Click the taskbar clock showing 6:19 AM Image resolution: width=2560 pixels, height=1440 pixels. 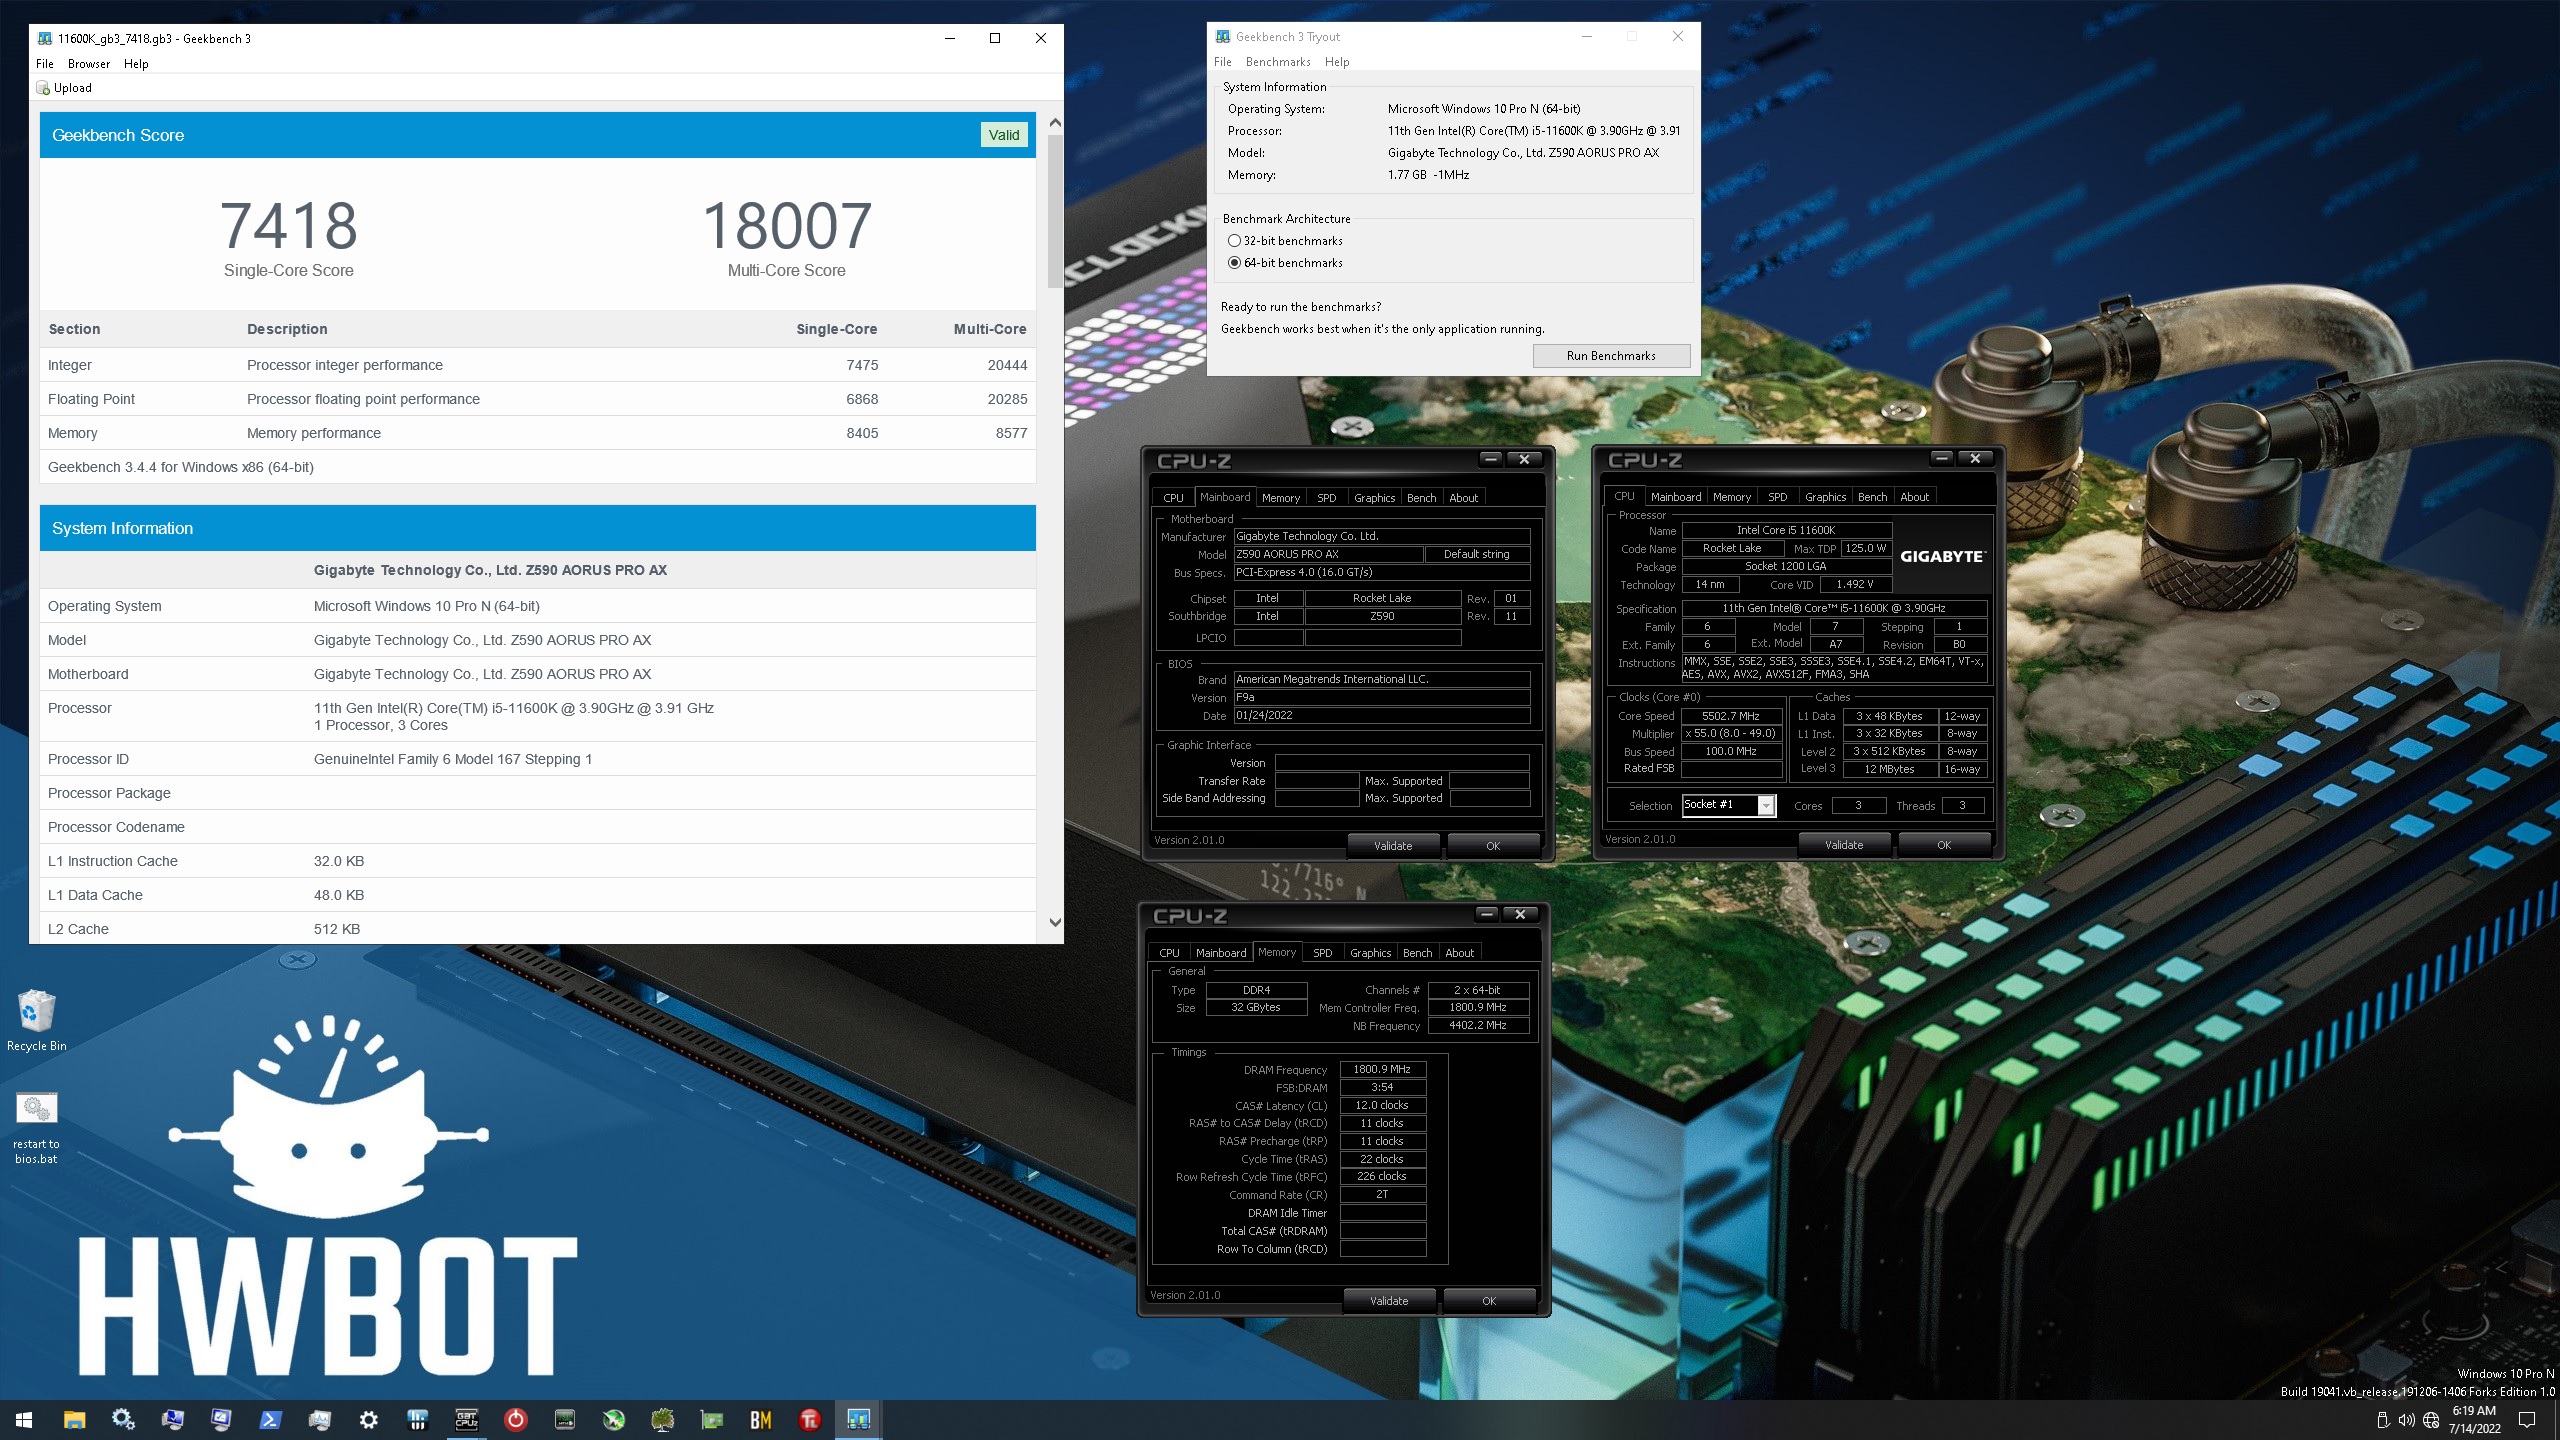(x=2473, y=1419)
